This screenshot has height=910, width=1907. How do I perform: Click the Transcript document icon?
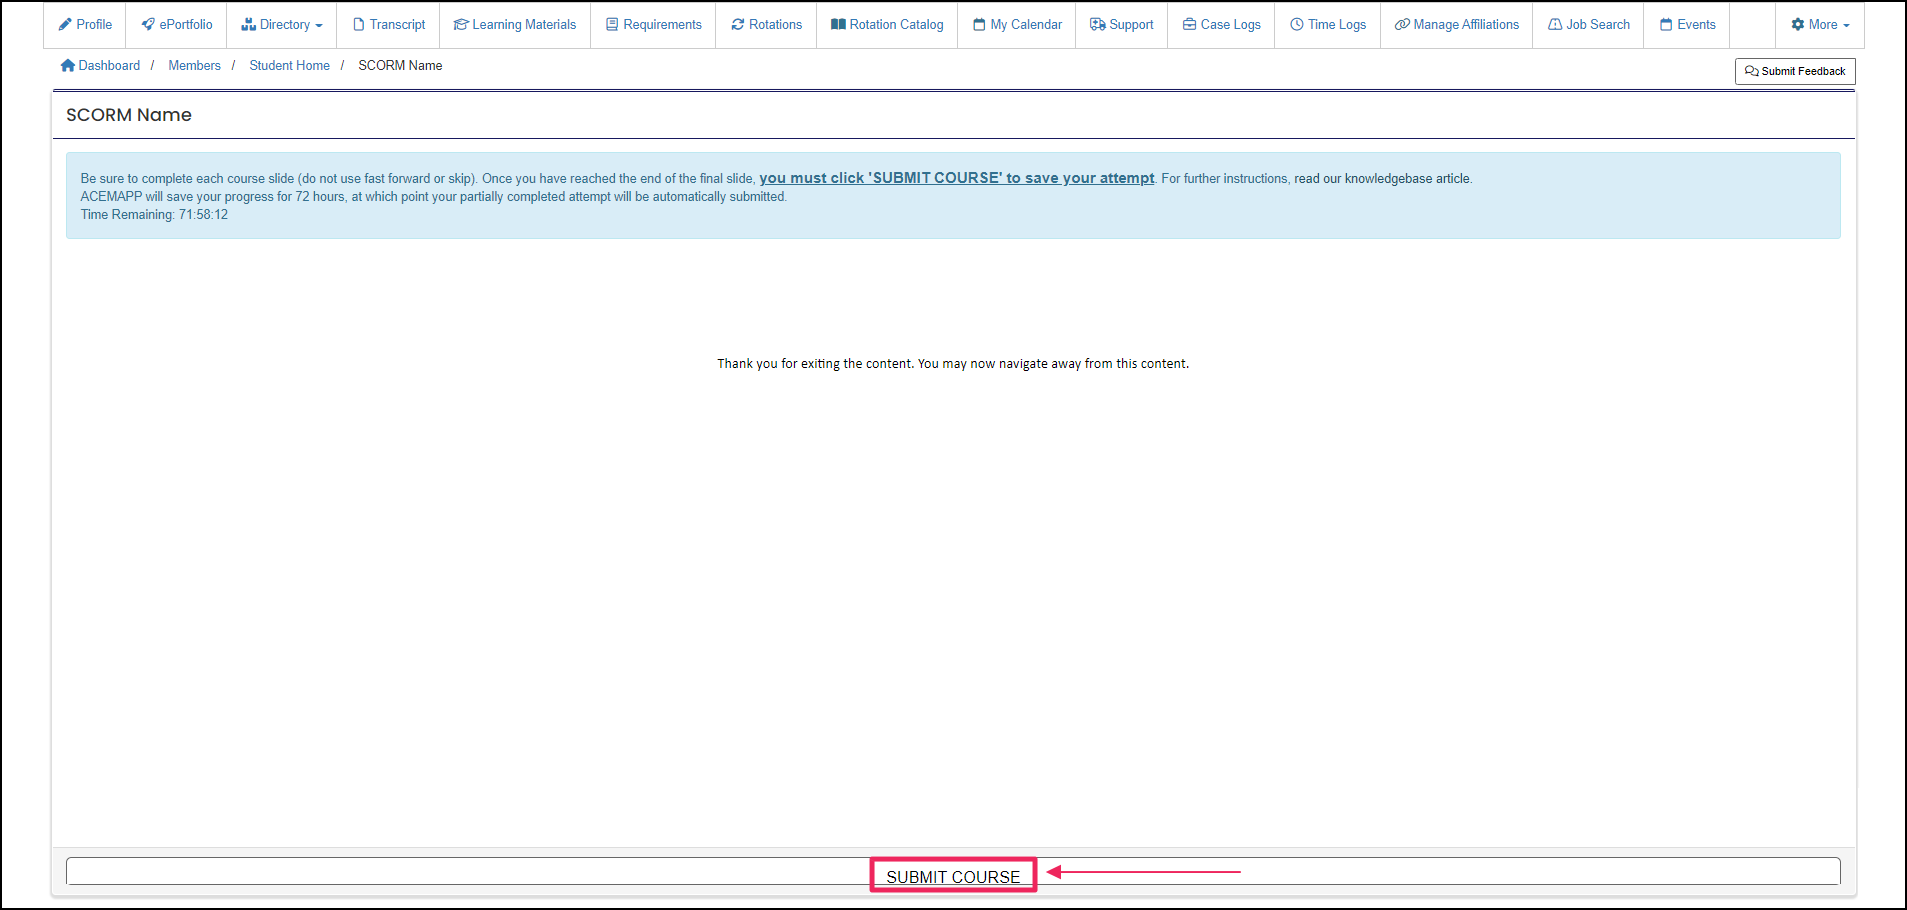359,24
